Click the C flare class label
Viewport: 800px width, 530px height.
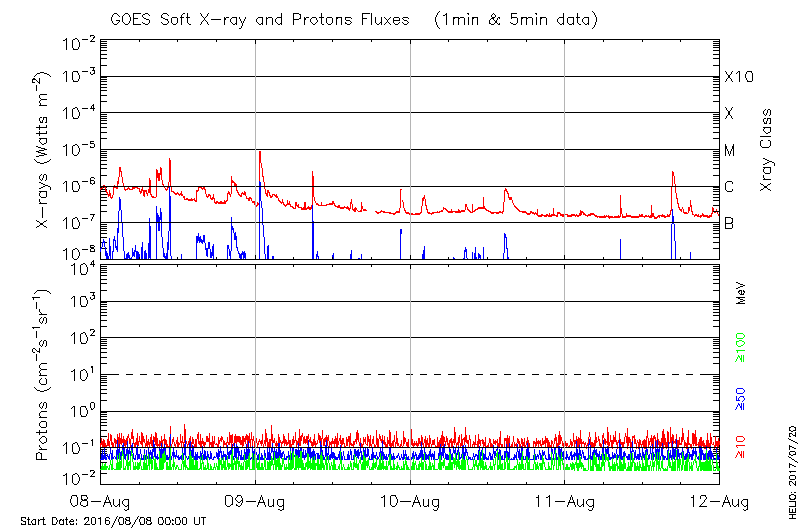729,187
